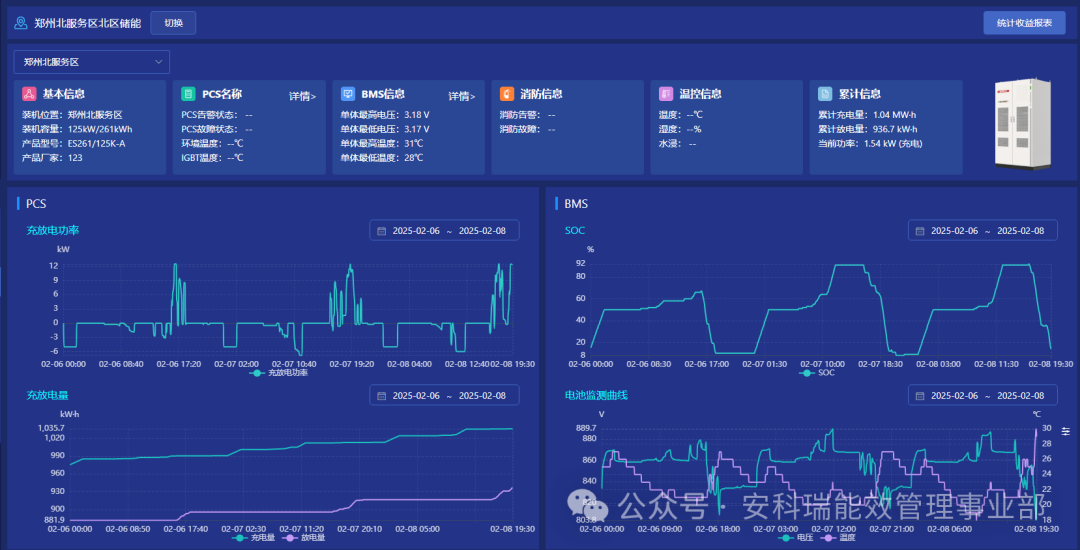Viewport: 1080px width, 550px height.
Task: Click PCS告警状态 row
Action: click(217, 115)
